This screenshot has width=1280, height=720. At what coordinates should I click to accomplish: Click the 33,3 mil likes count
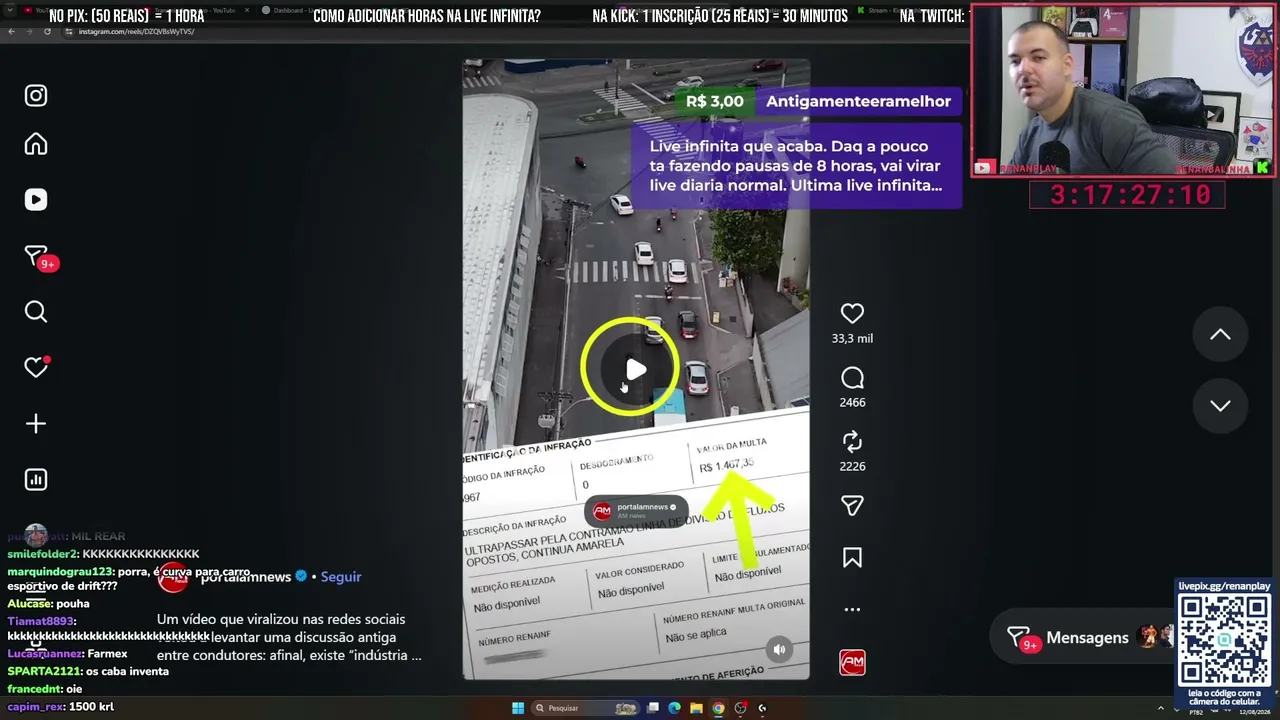pos(852,339)
